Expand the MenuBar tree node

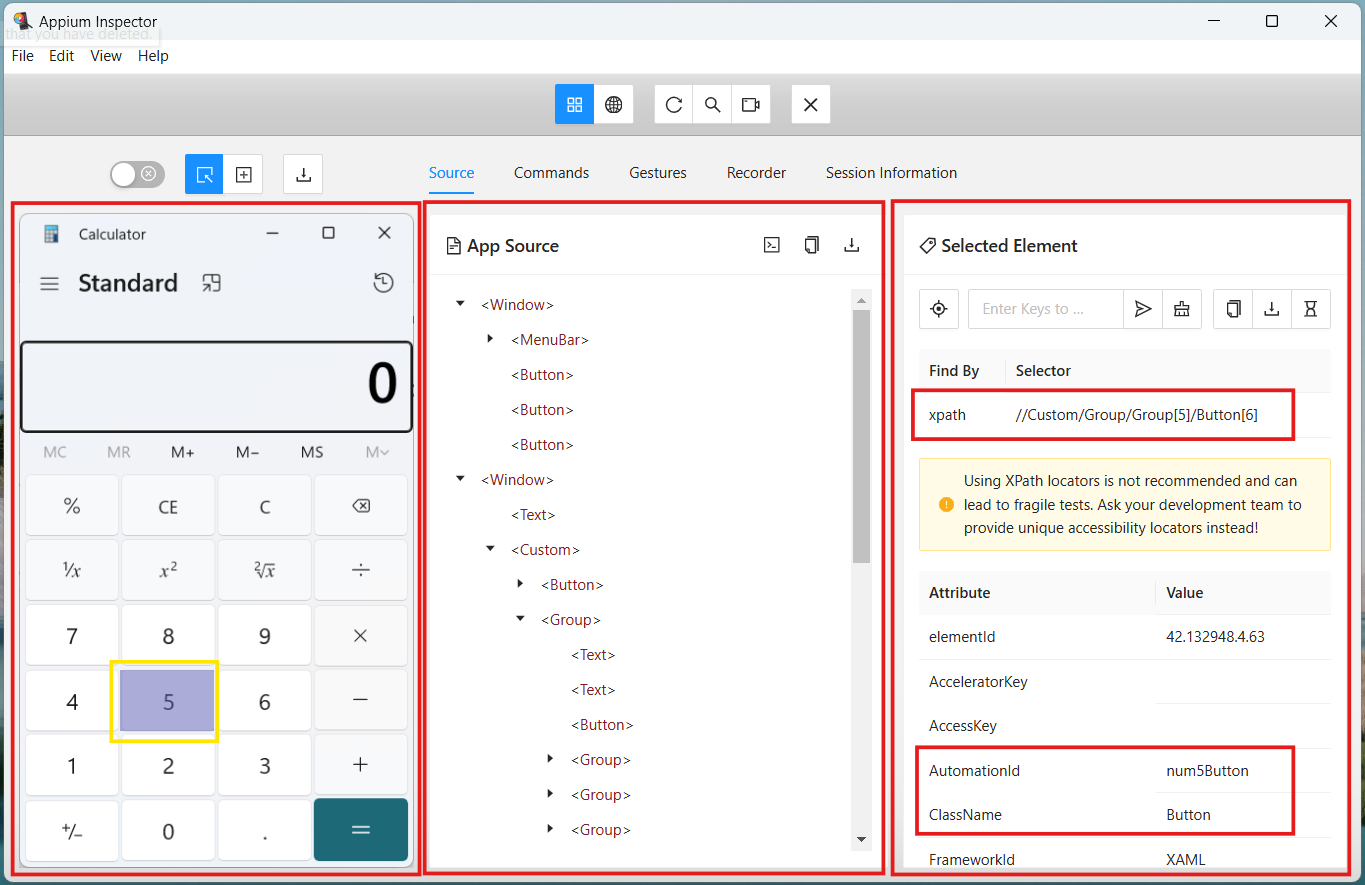[x=490, y=339]
